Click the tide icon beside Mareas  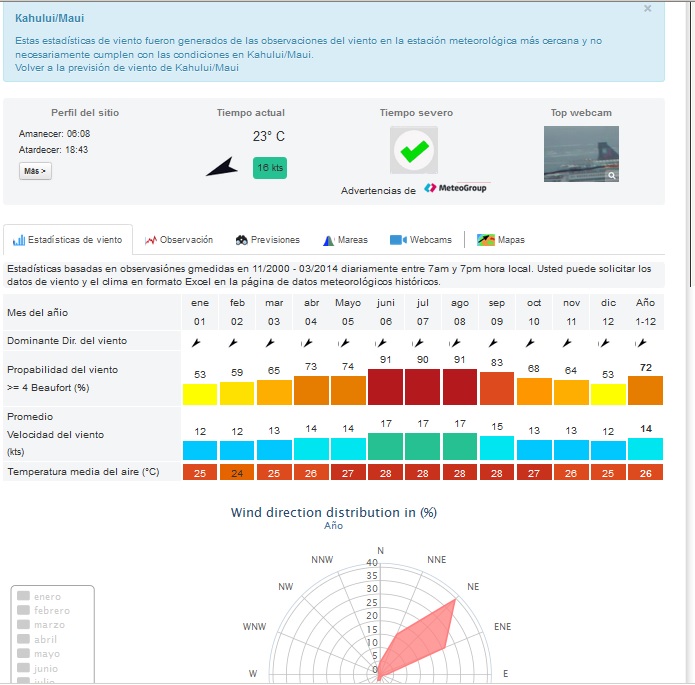click(328, 240)
